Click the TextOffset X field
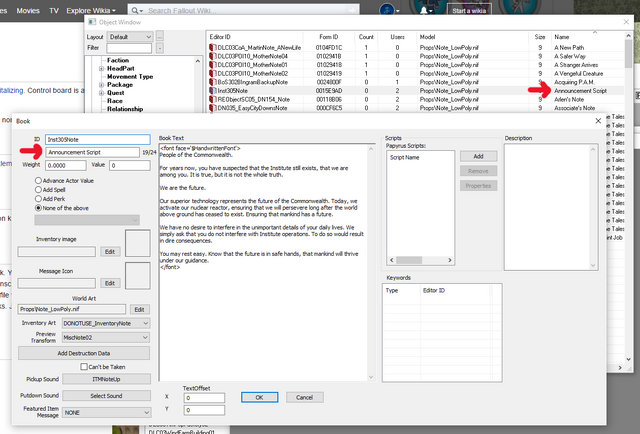The image size is (640, 434). tap(204, 398)
